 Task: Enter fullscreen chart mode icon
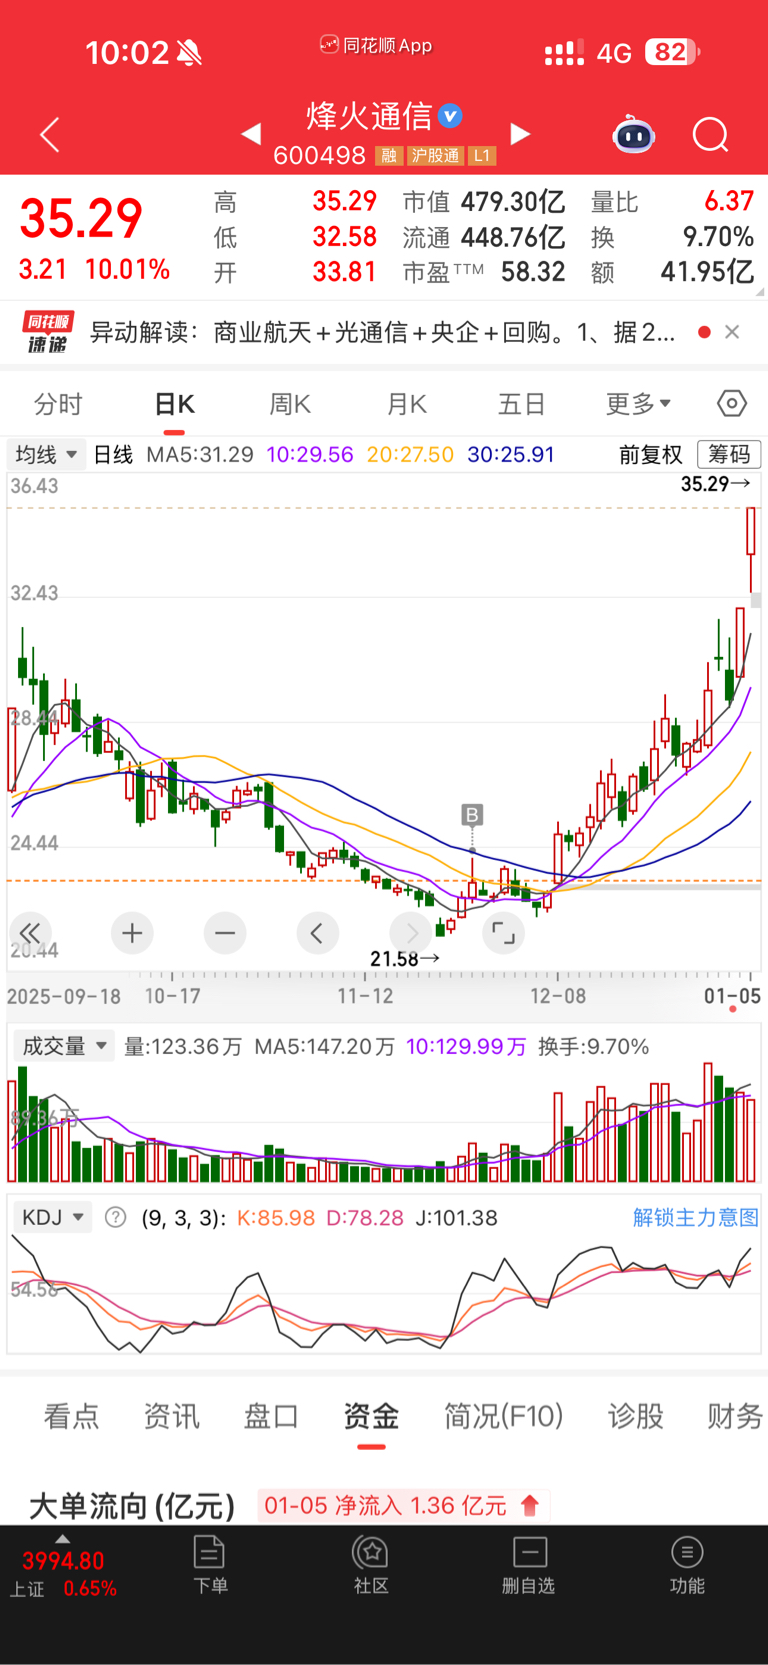[503, 934]
